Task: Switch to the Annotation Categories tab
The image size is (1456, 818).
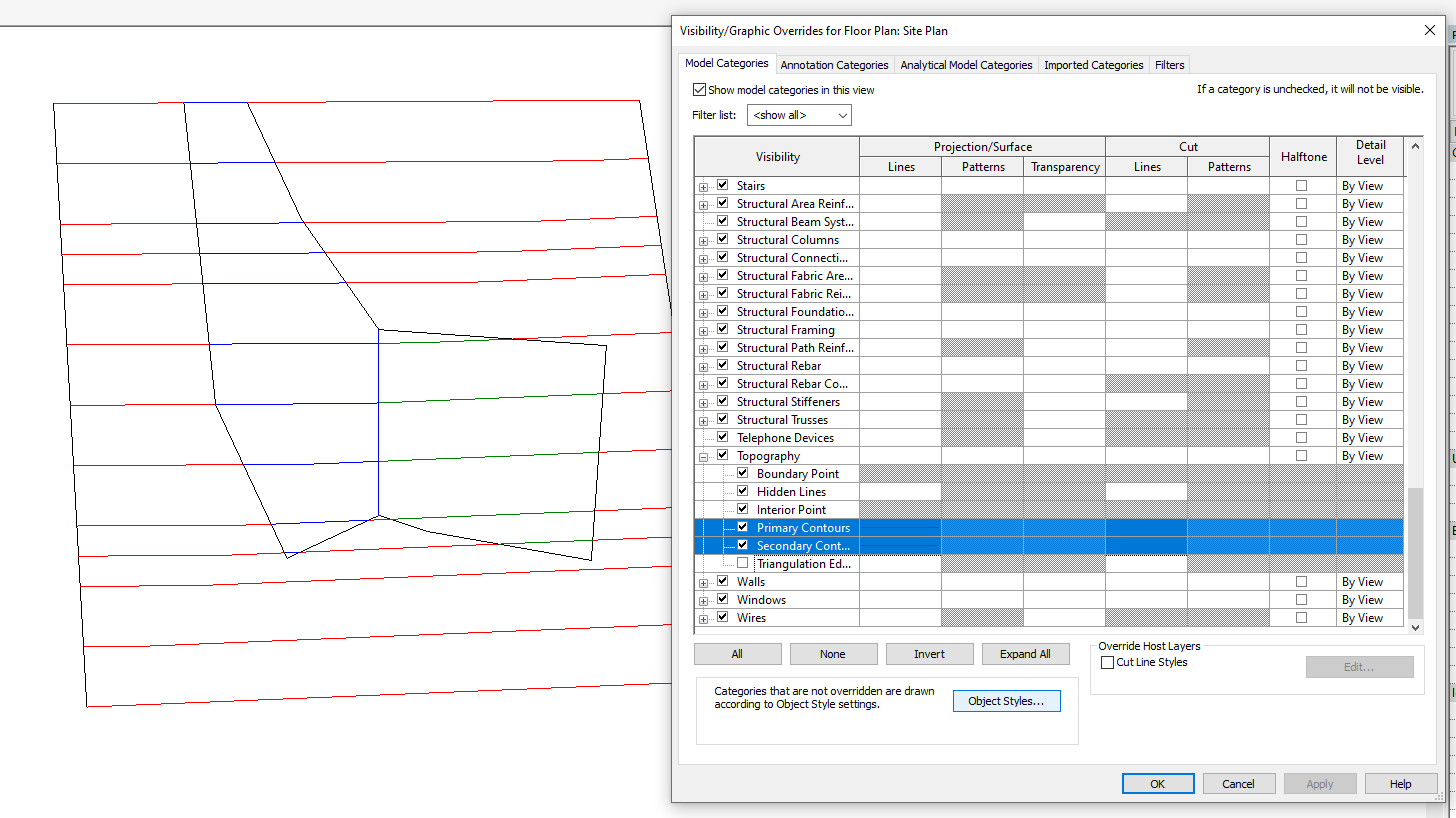Action: pyautogui.click(x=834, y=65)
